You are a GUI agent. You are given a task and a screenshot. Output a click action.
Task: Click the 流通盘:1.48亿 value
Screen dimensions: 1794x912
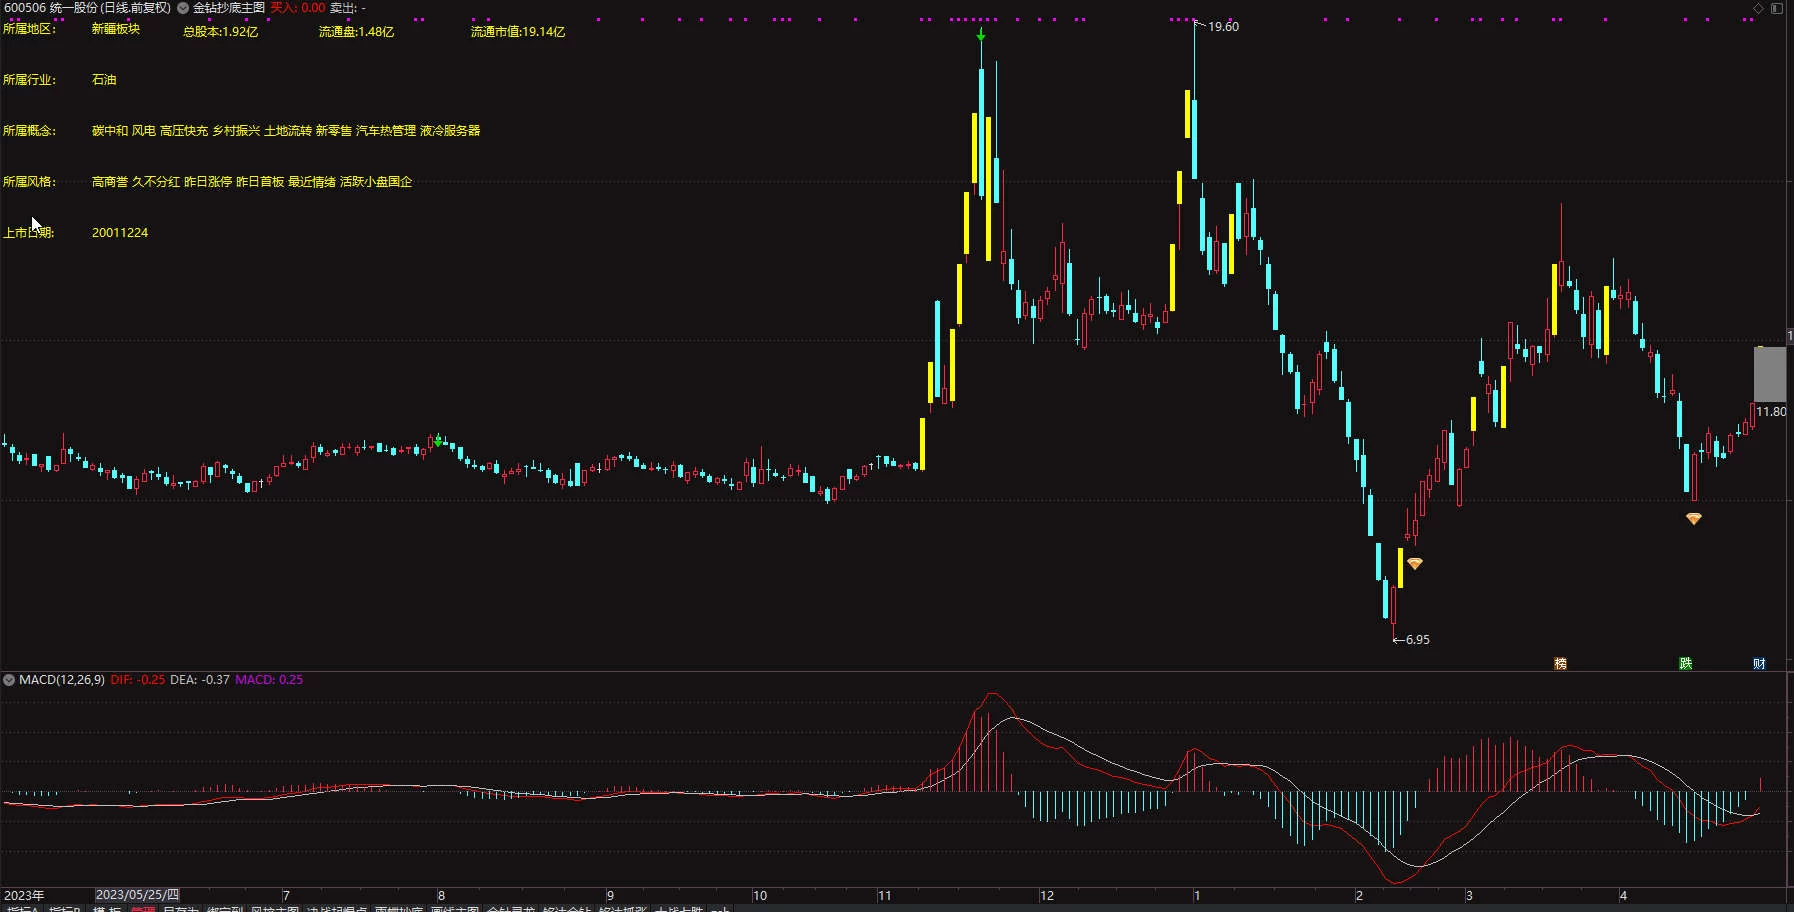(x=357, y=32)
